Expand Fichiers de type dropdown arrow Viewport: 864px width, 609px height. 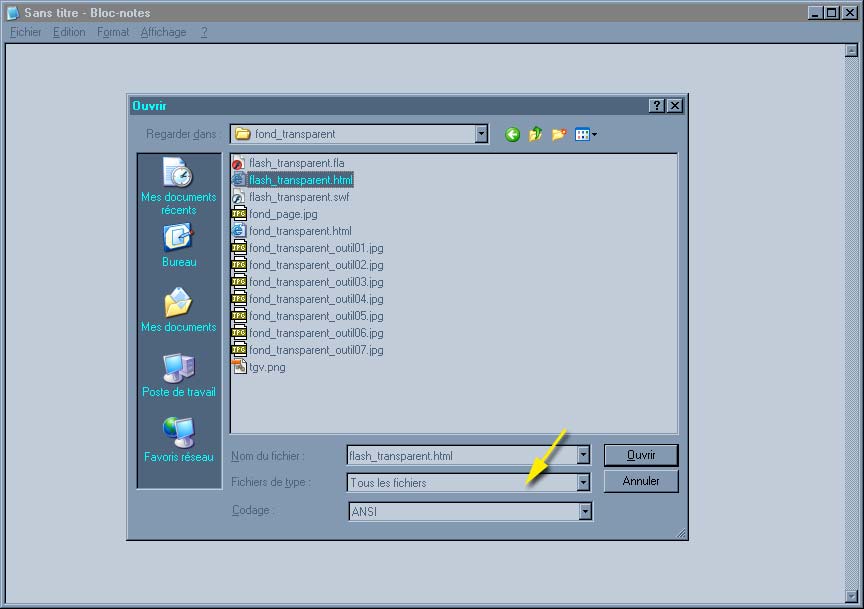click(x=583, y=483)
